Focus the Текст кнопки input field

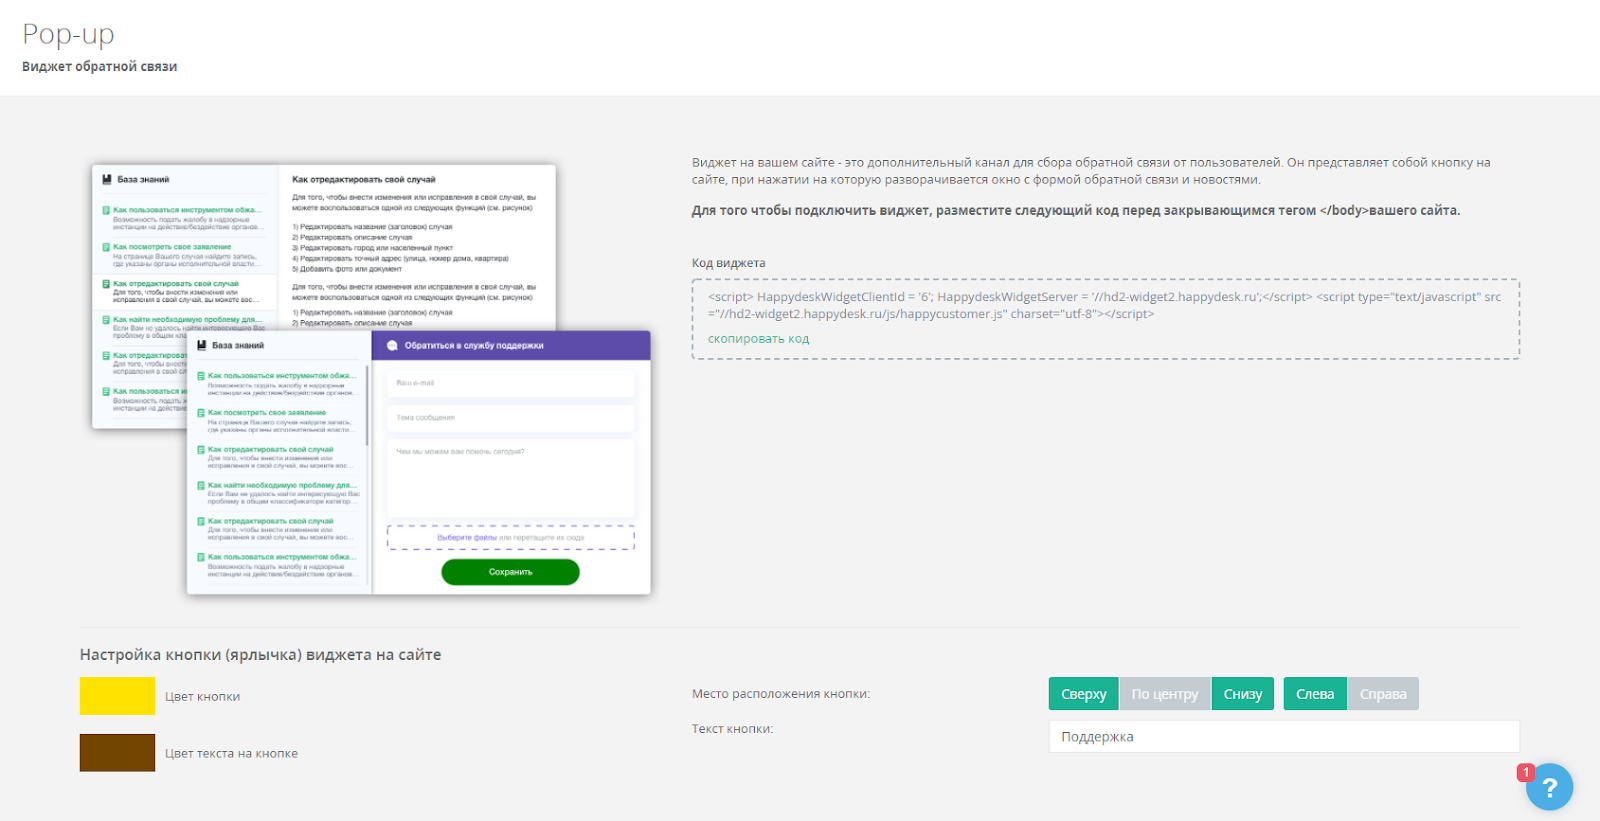coord(1284,736)
